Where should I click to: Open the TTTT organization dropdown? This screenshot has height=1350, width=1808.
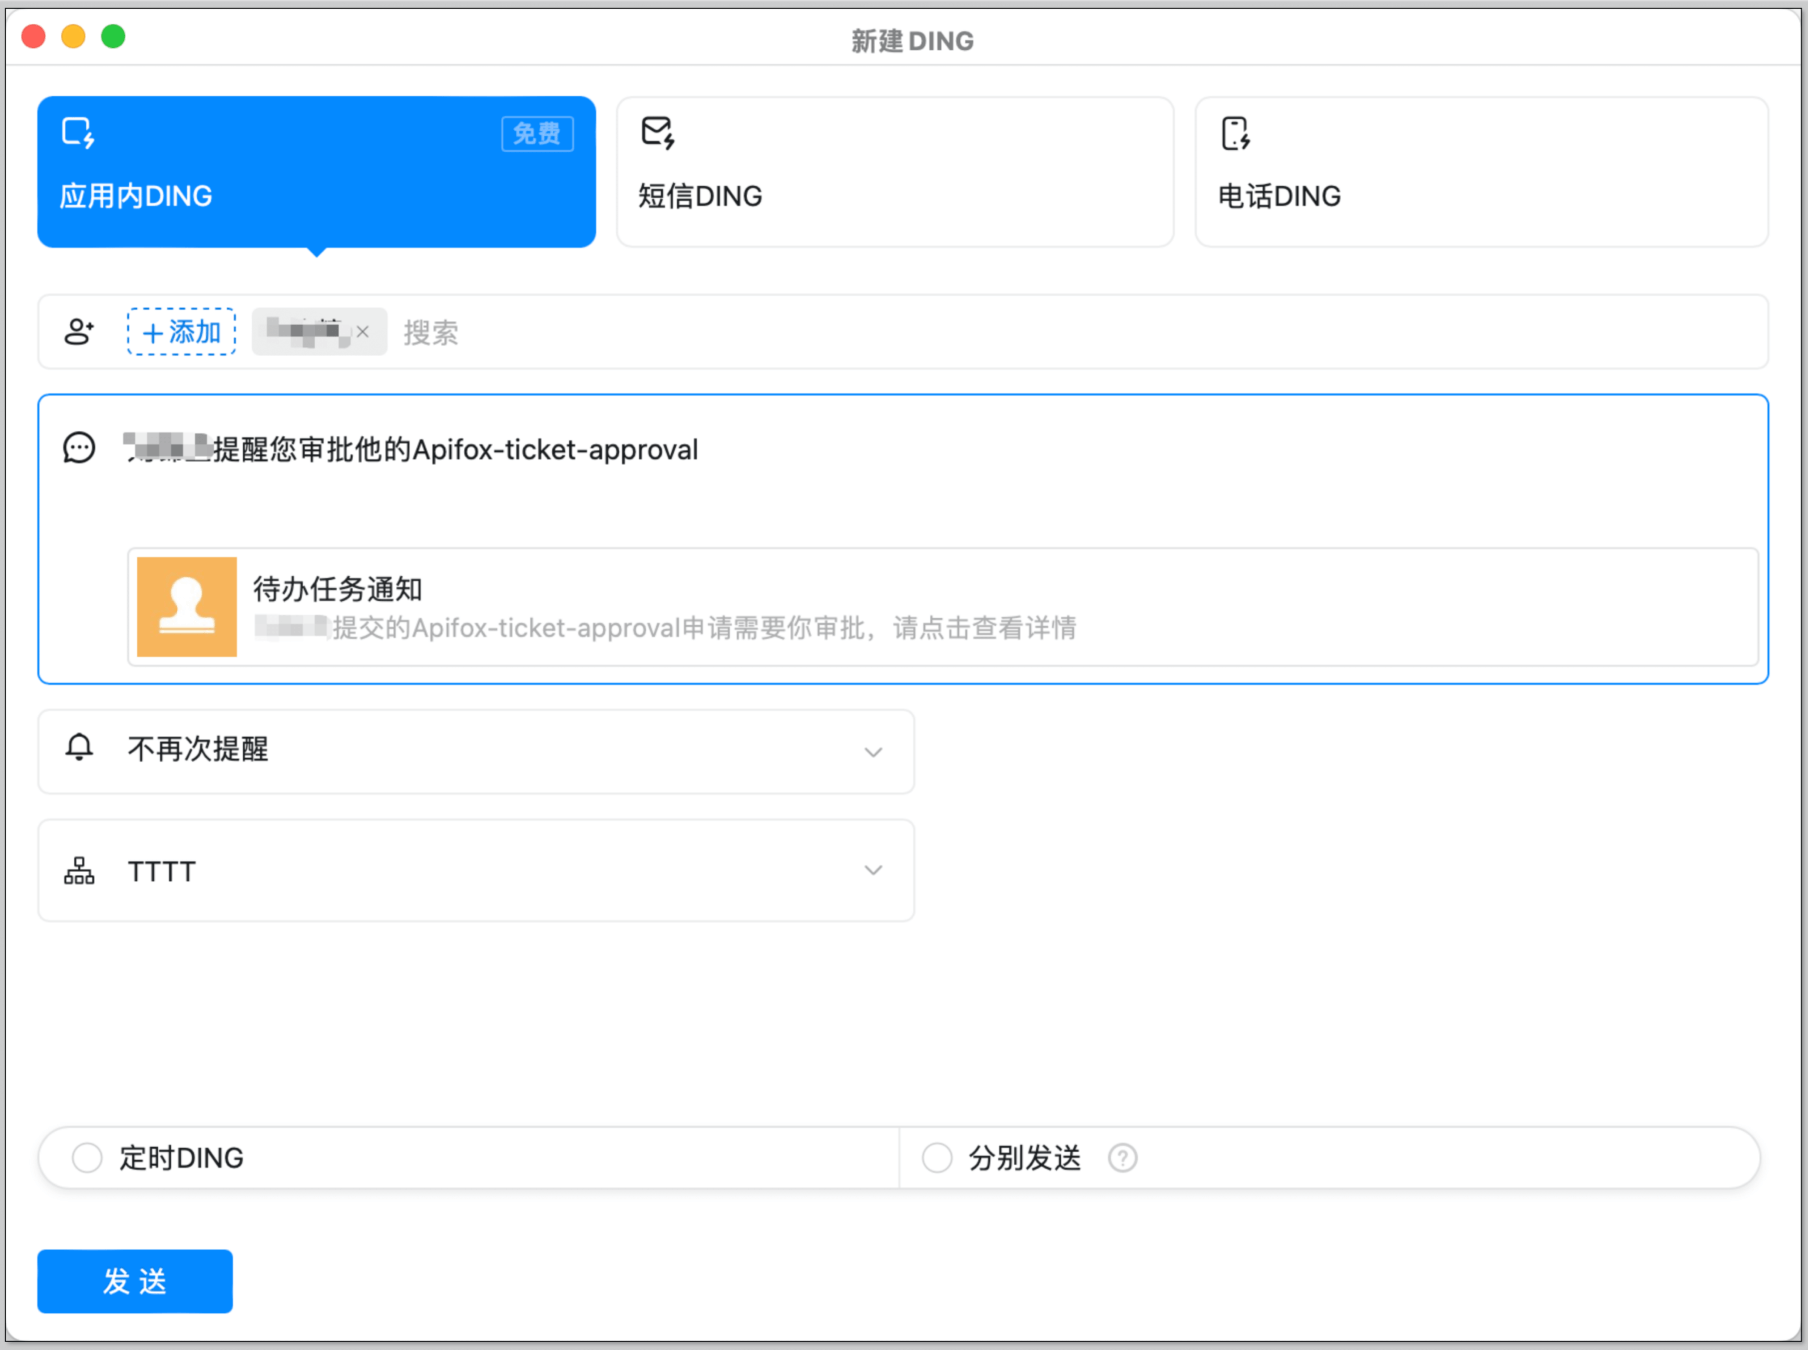coord(873,871)
